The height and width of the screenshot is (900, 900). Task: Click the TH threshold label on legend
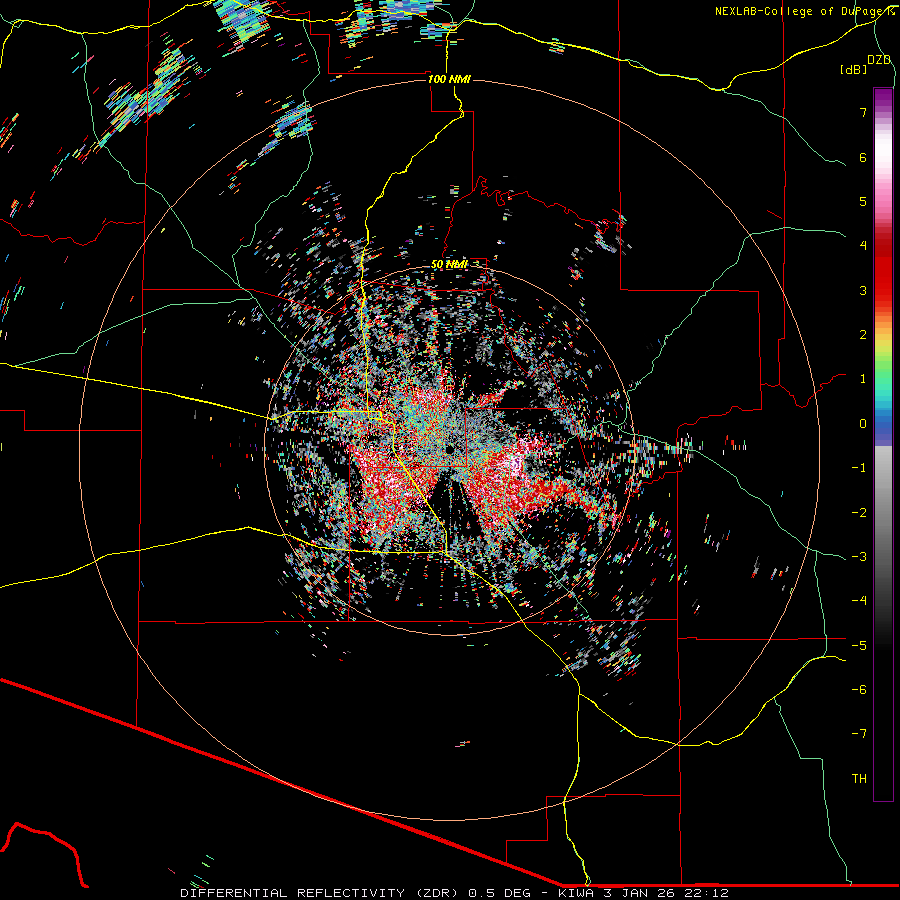859,779
